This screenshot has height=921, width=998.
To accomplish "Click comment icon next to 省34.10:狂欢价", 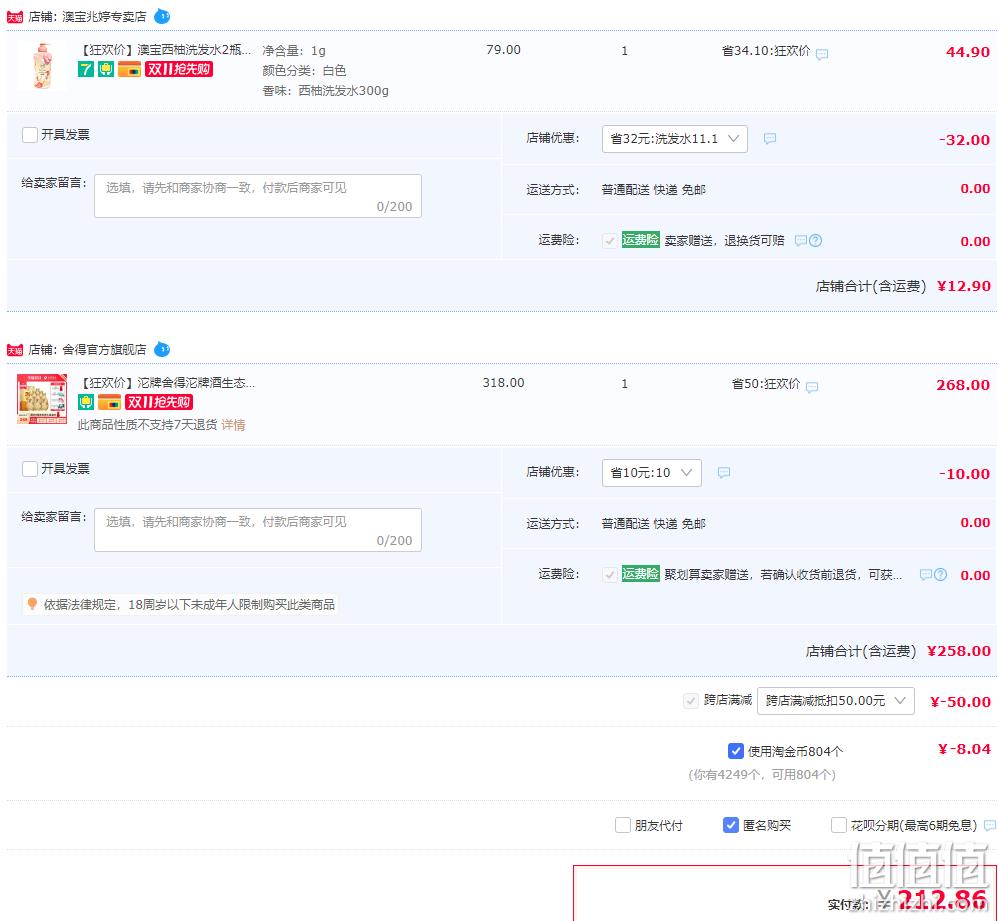I will pyautogui.click(x=822, y=54).
